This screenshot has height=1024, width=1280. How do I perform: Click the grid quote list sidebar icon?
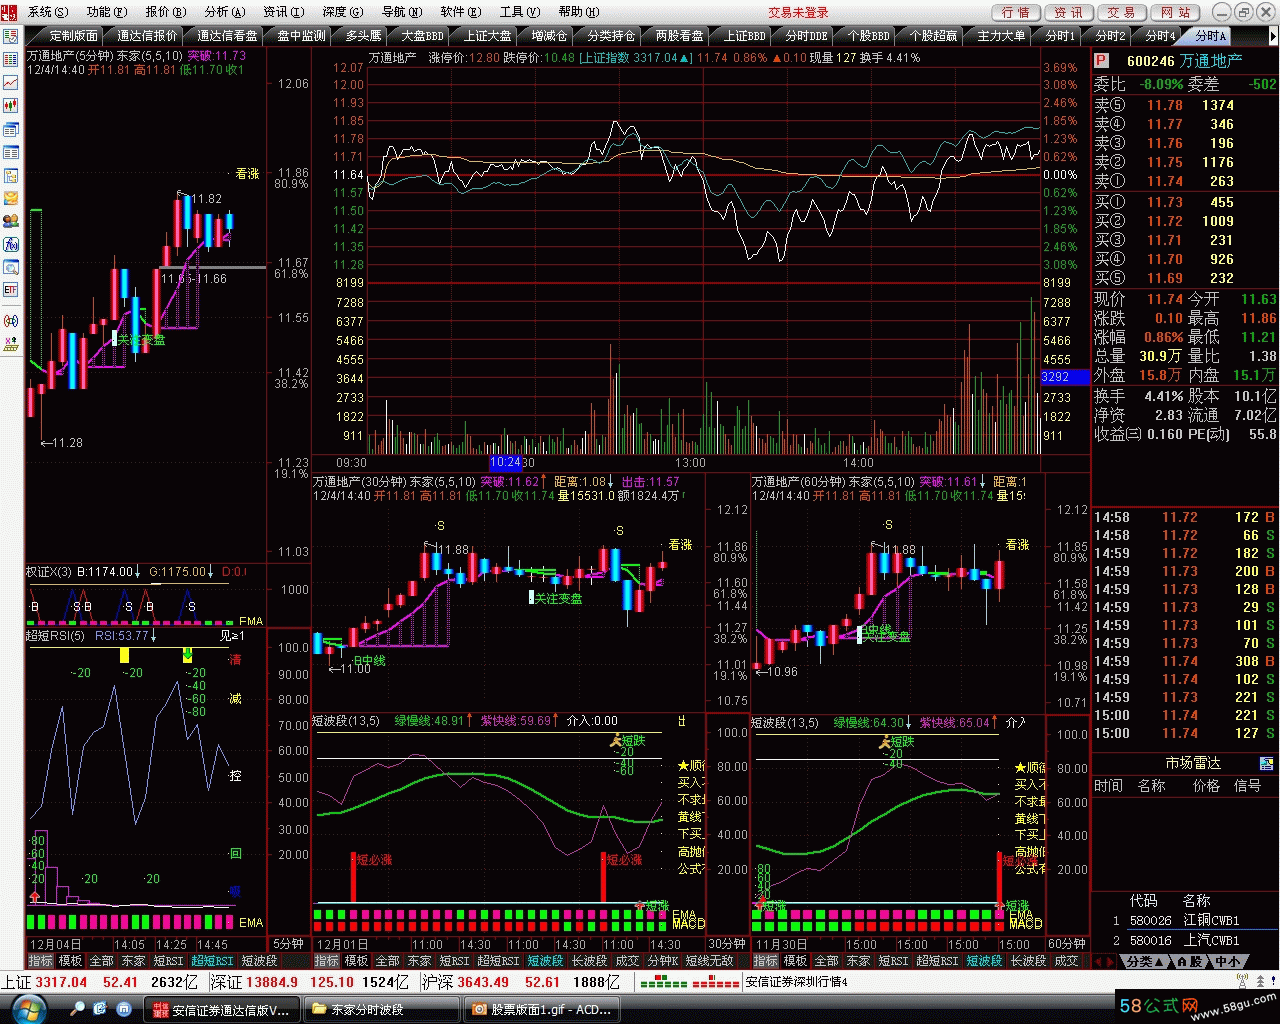pyautogui.click(x=11, y=59)
